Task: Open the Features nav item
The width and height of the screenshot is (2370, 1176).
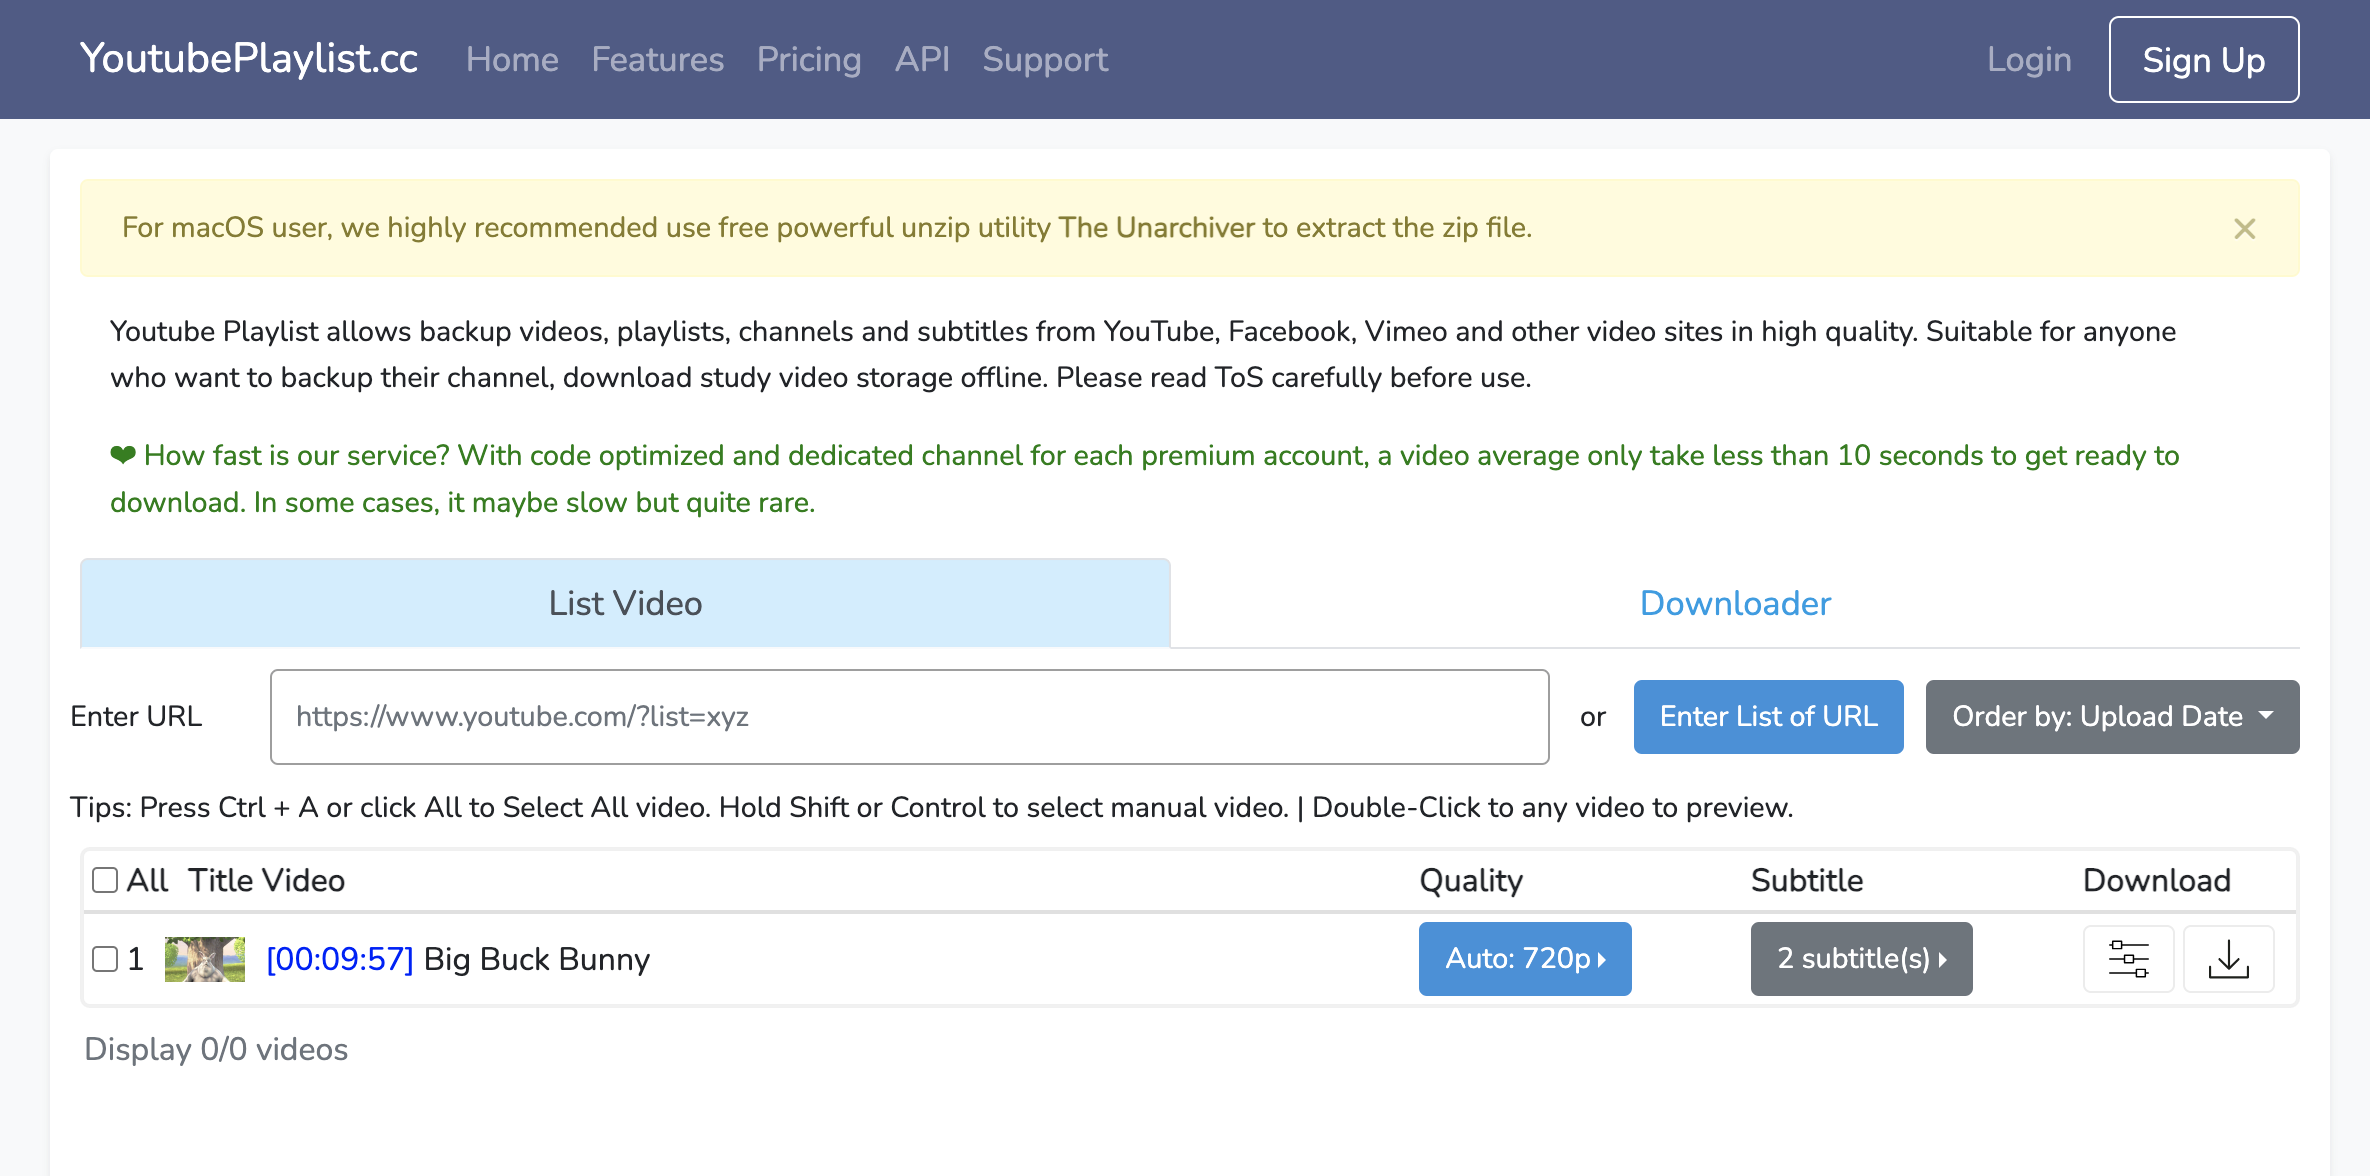Action: pos(657,59)
